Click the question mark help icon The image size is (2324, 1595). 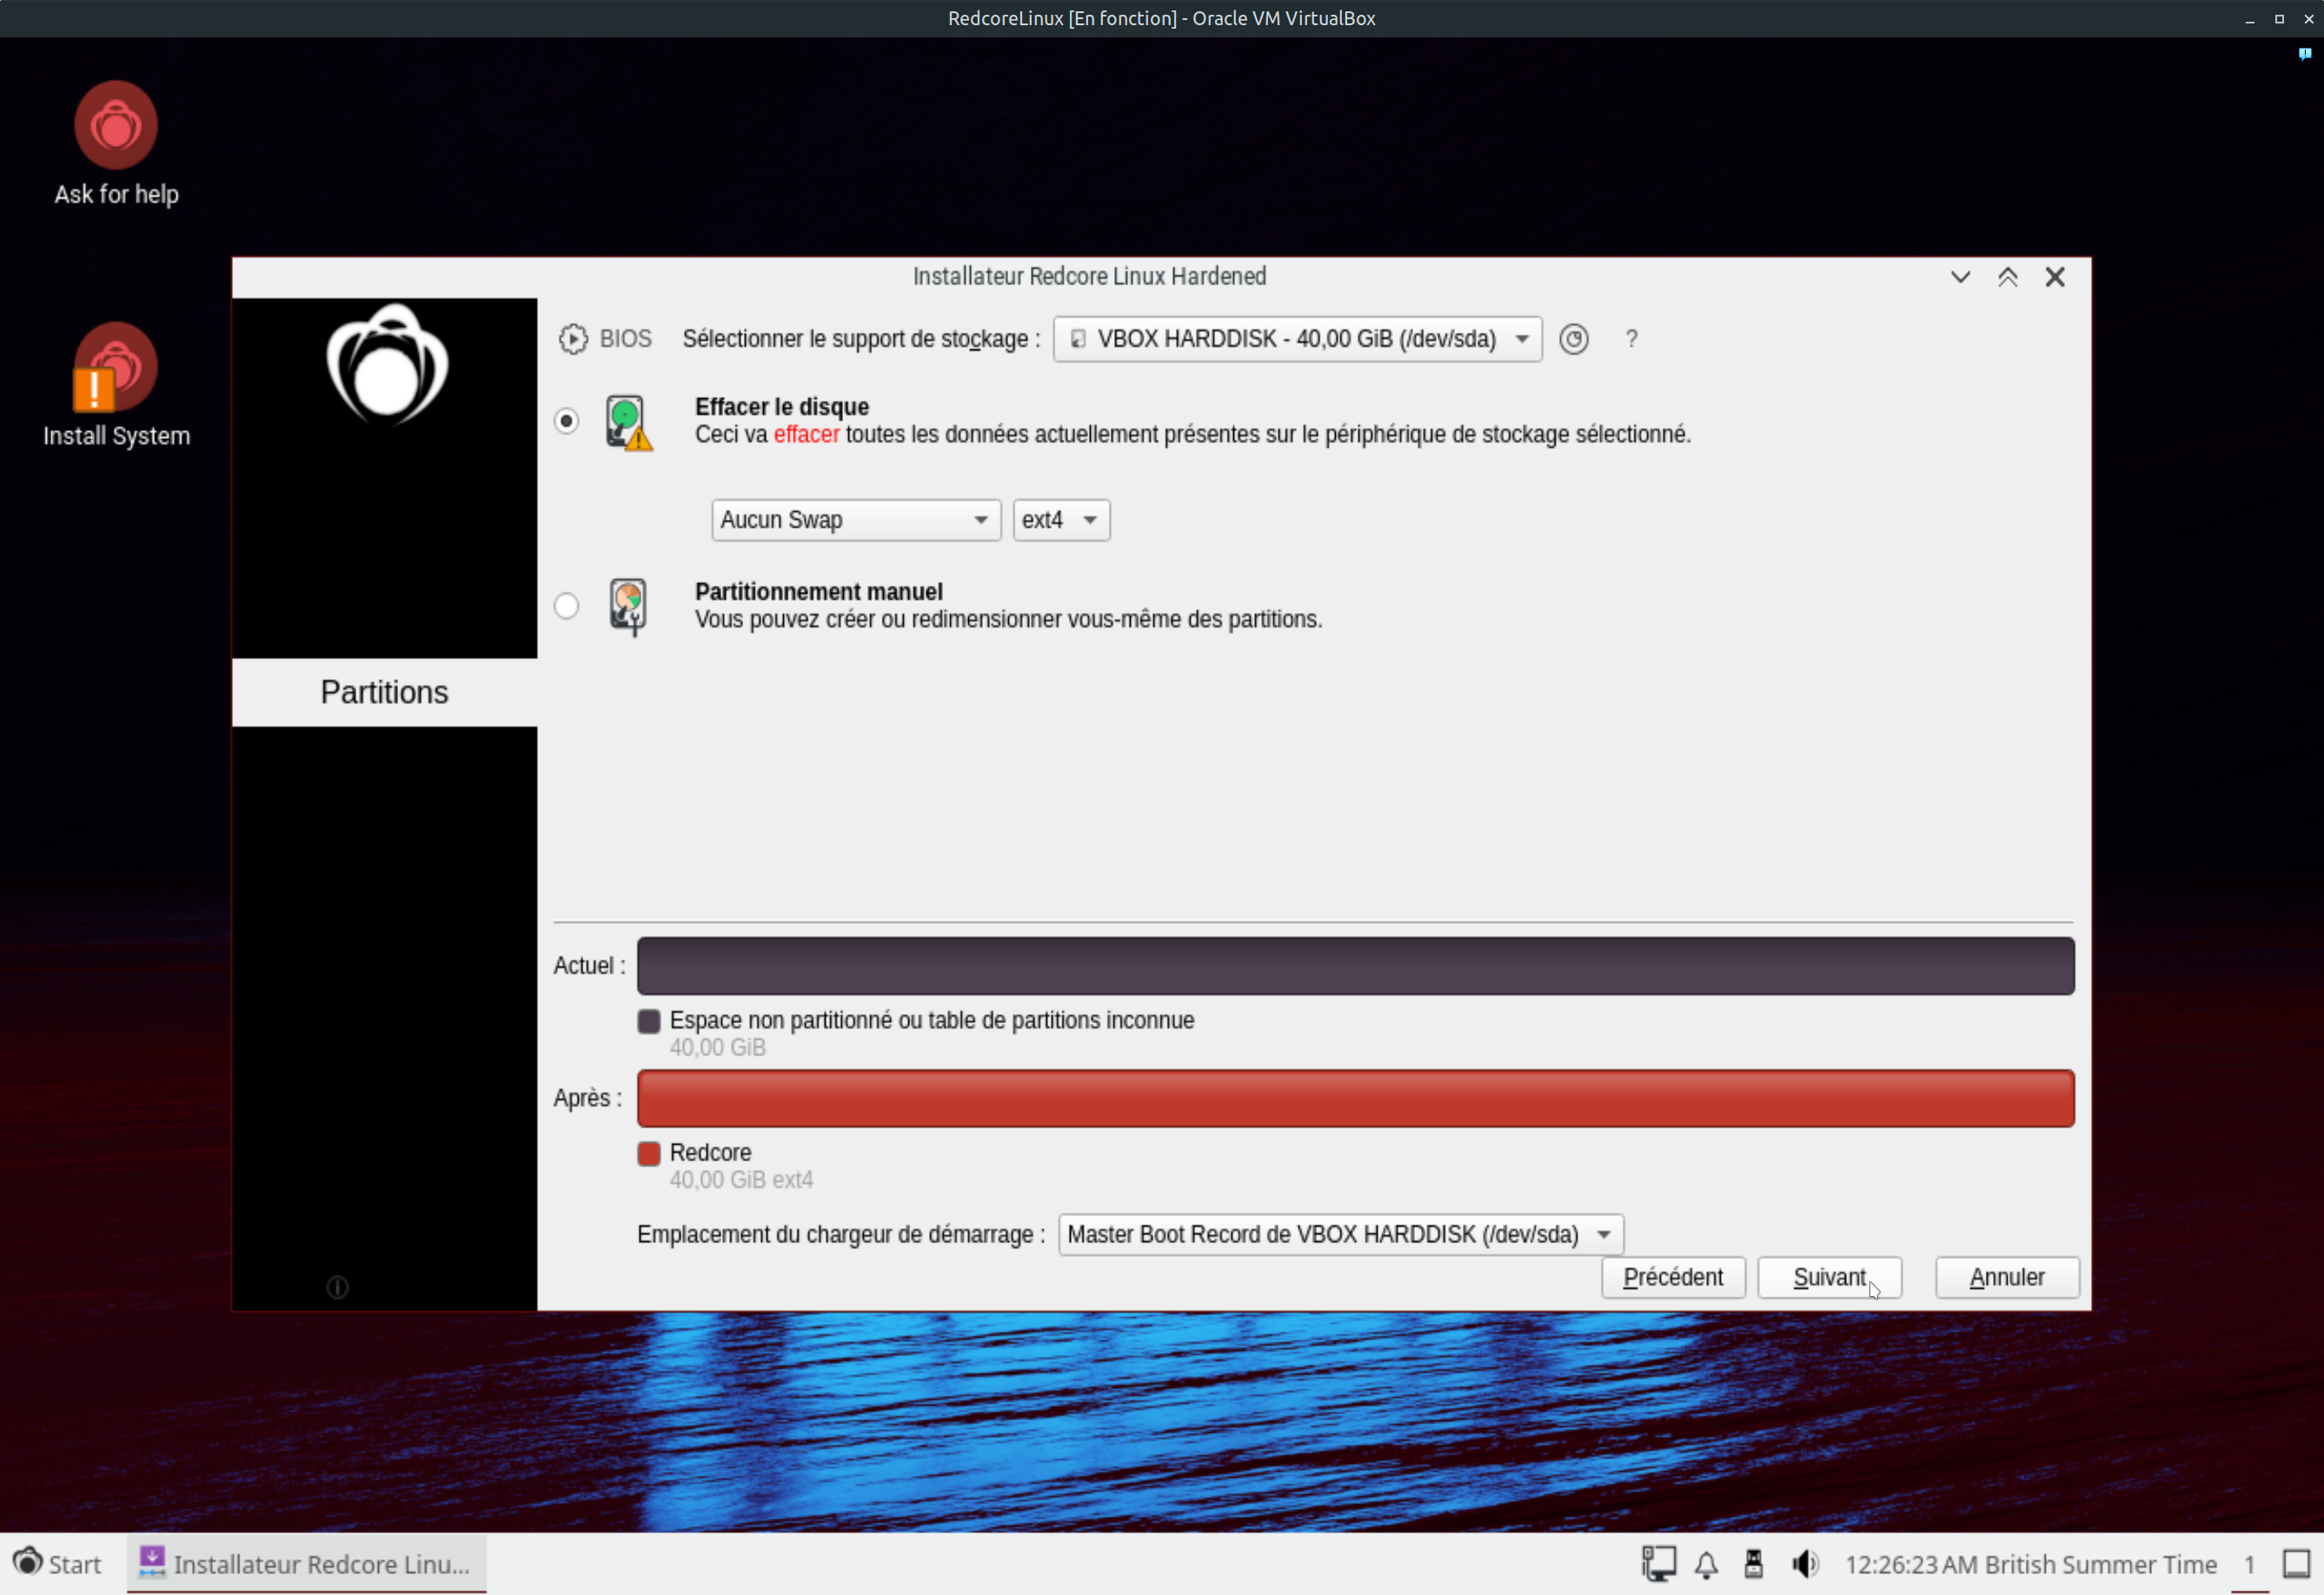(x=1631, y=339)
